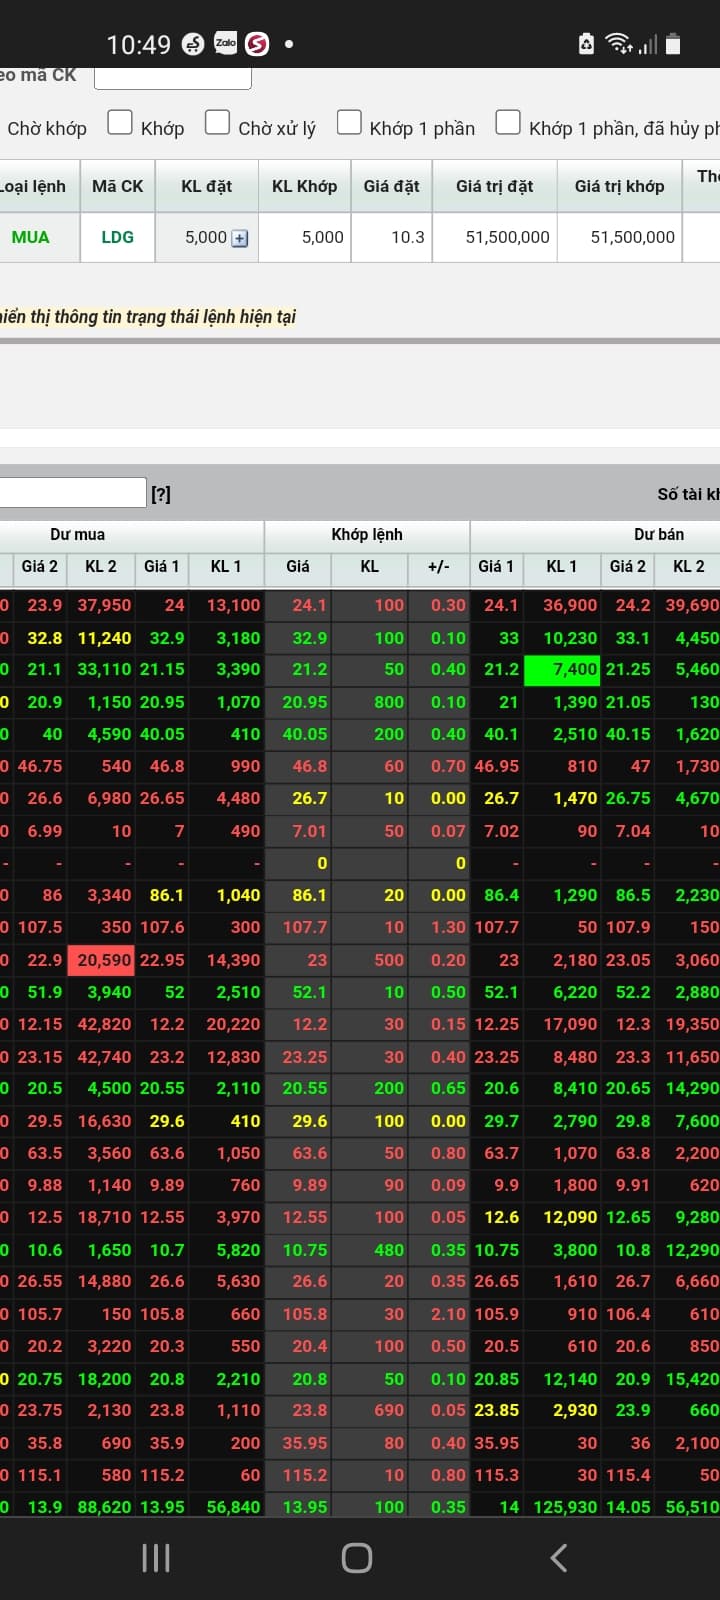This screenshot has width=720, height=1600.
Task: Tap the Zalo notification icon in status bar
Action: click(226, 43)
